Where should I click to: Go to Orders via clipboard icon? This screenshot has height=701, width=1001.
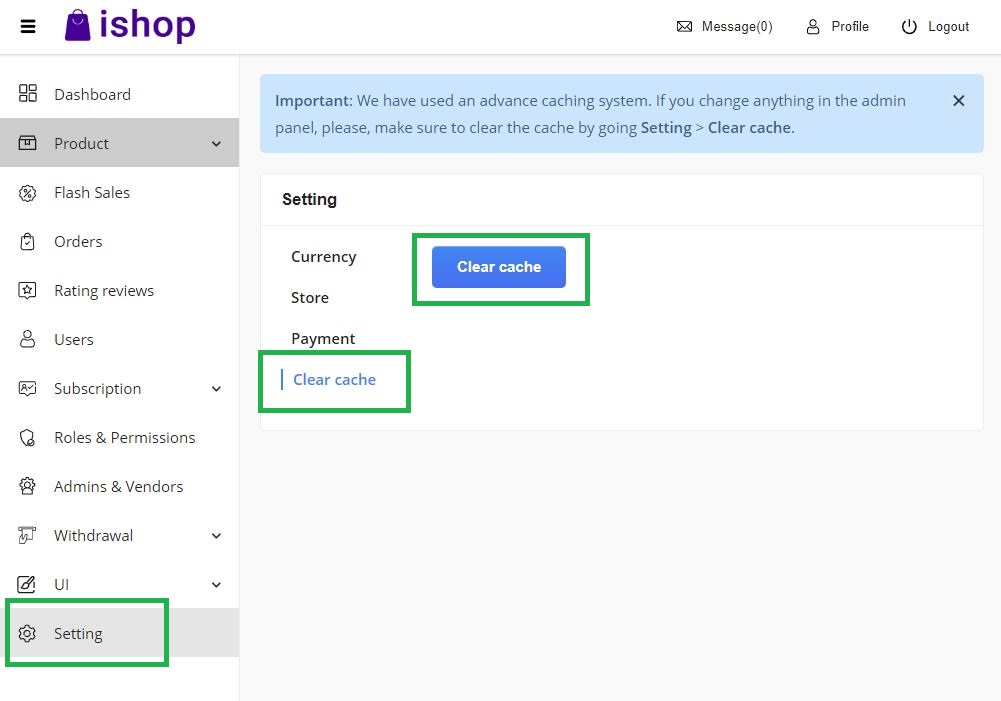(28, 241)
